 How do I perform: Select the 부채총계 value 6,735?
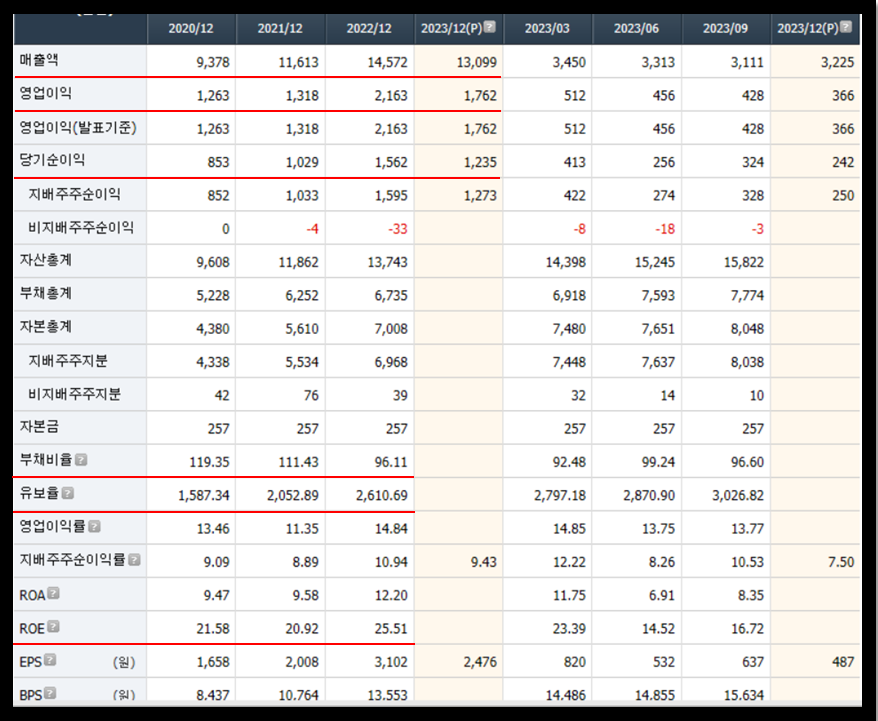[x=391, y=296]
